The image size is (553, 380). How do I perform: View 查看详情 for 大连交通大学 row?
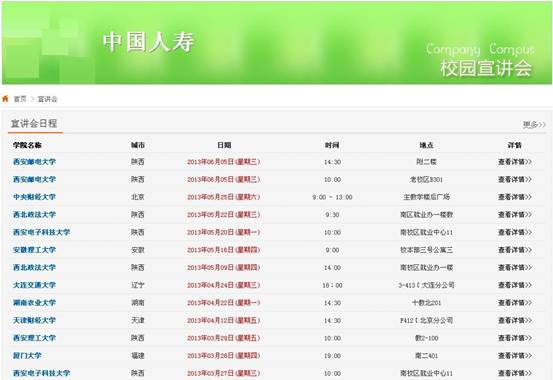click(x=515, y=285)
